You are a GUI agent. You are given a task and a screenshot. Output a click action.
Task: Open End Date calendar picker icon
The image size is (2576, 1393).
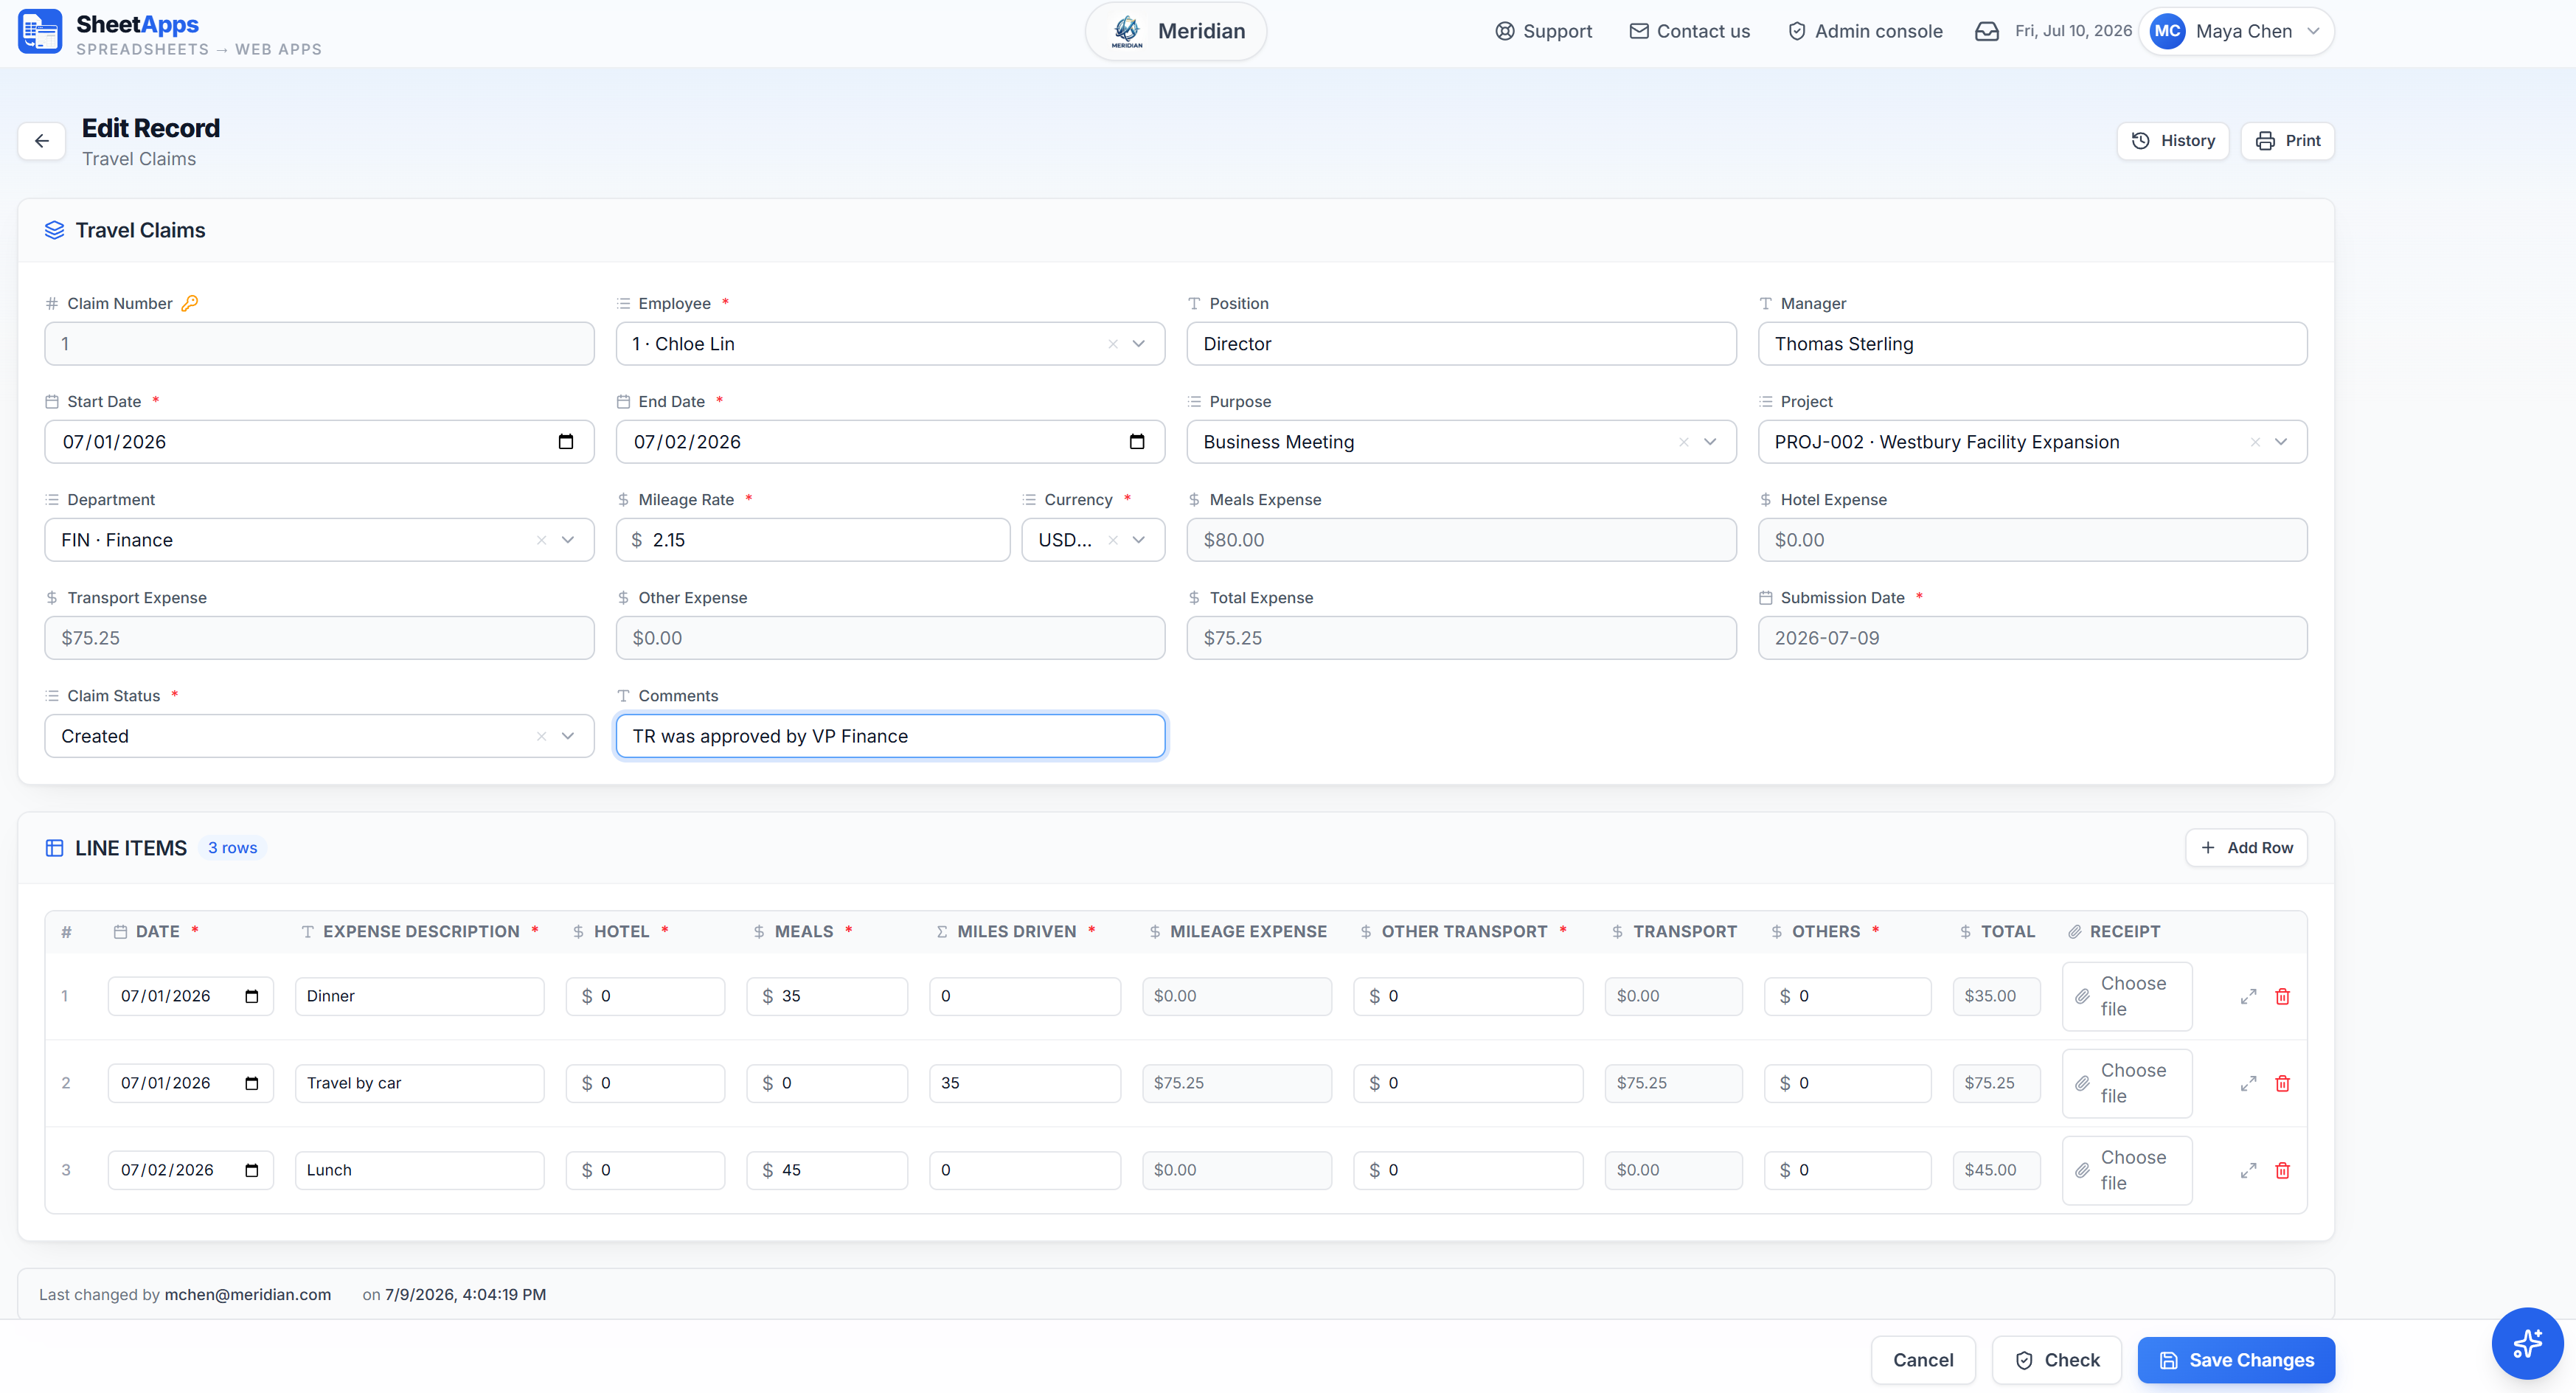pyautogui.click(x=1136, y=442)
